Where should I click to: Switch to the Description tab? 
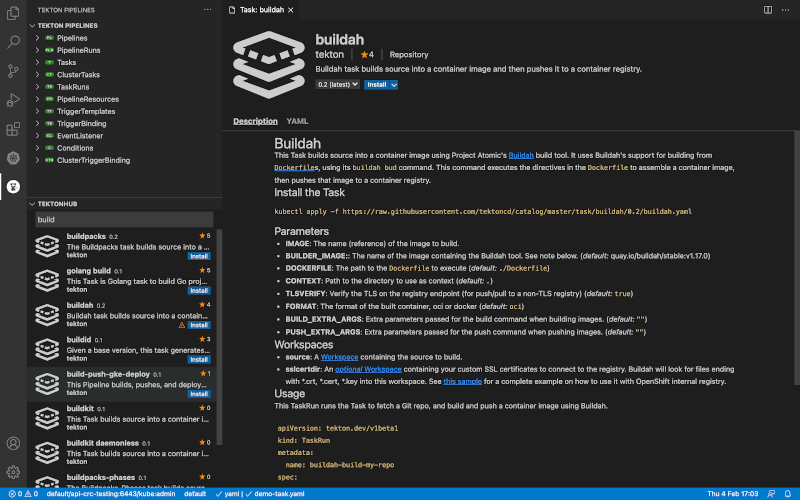pyautogui.click(x=255, y=121)
